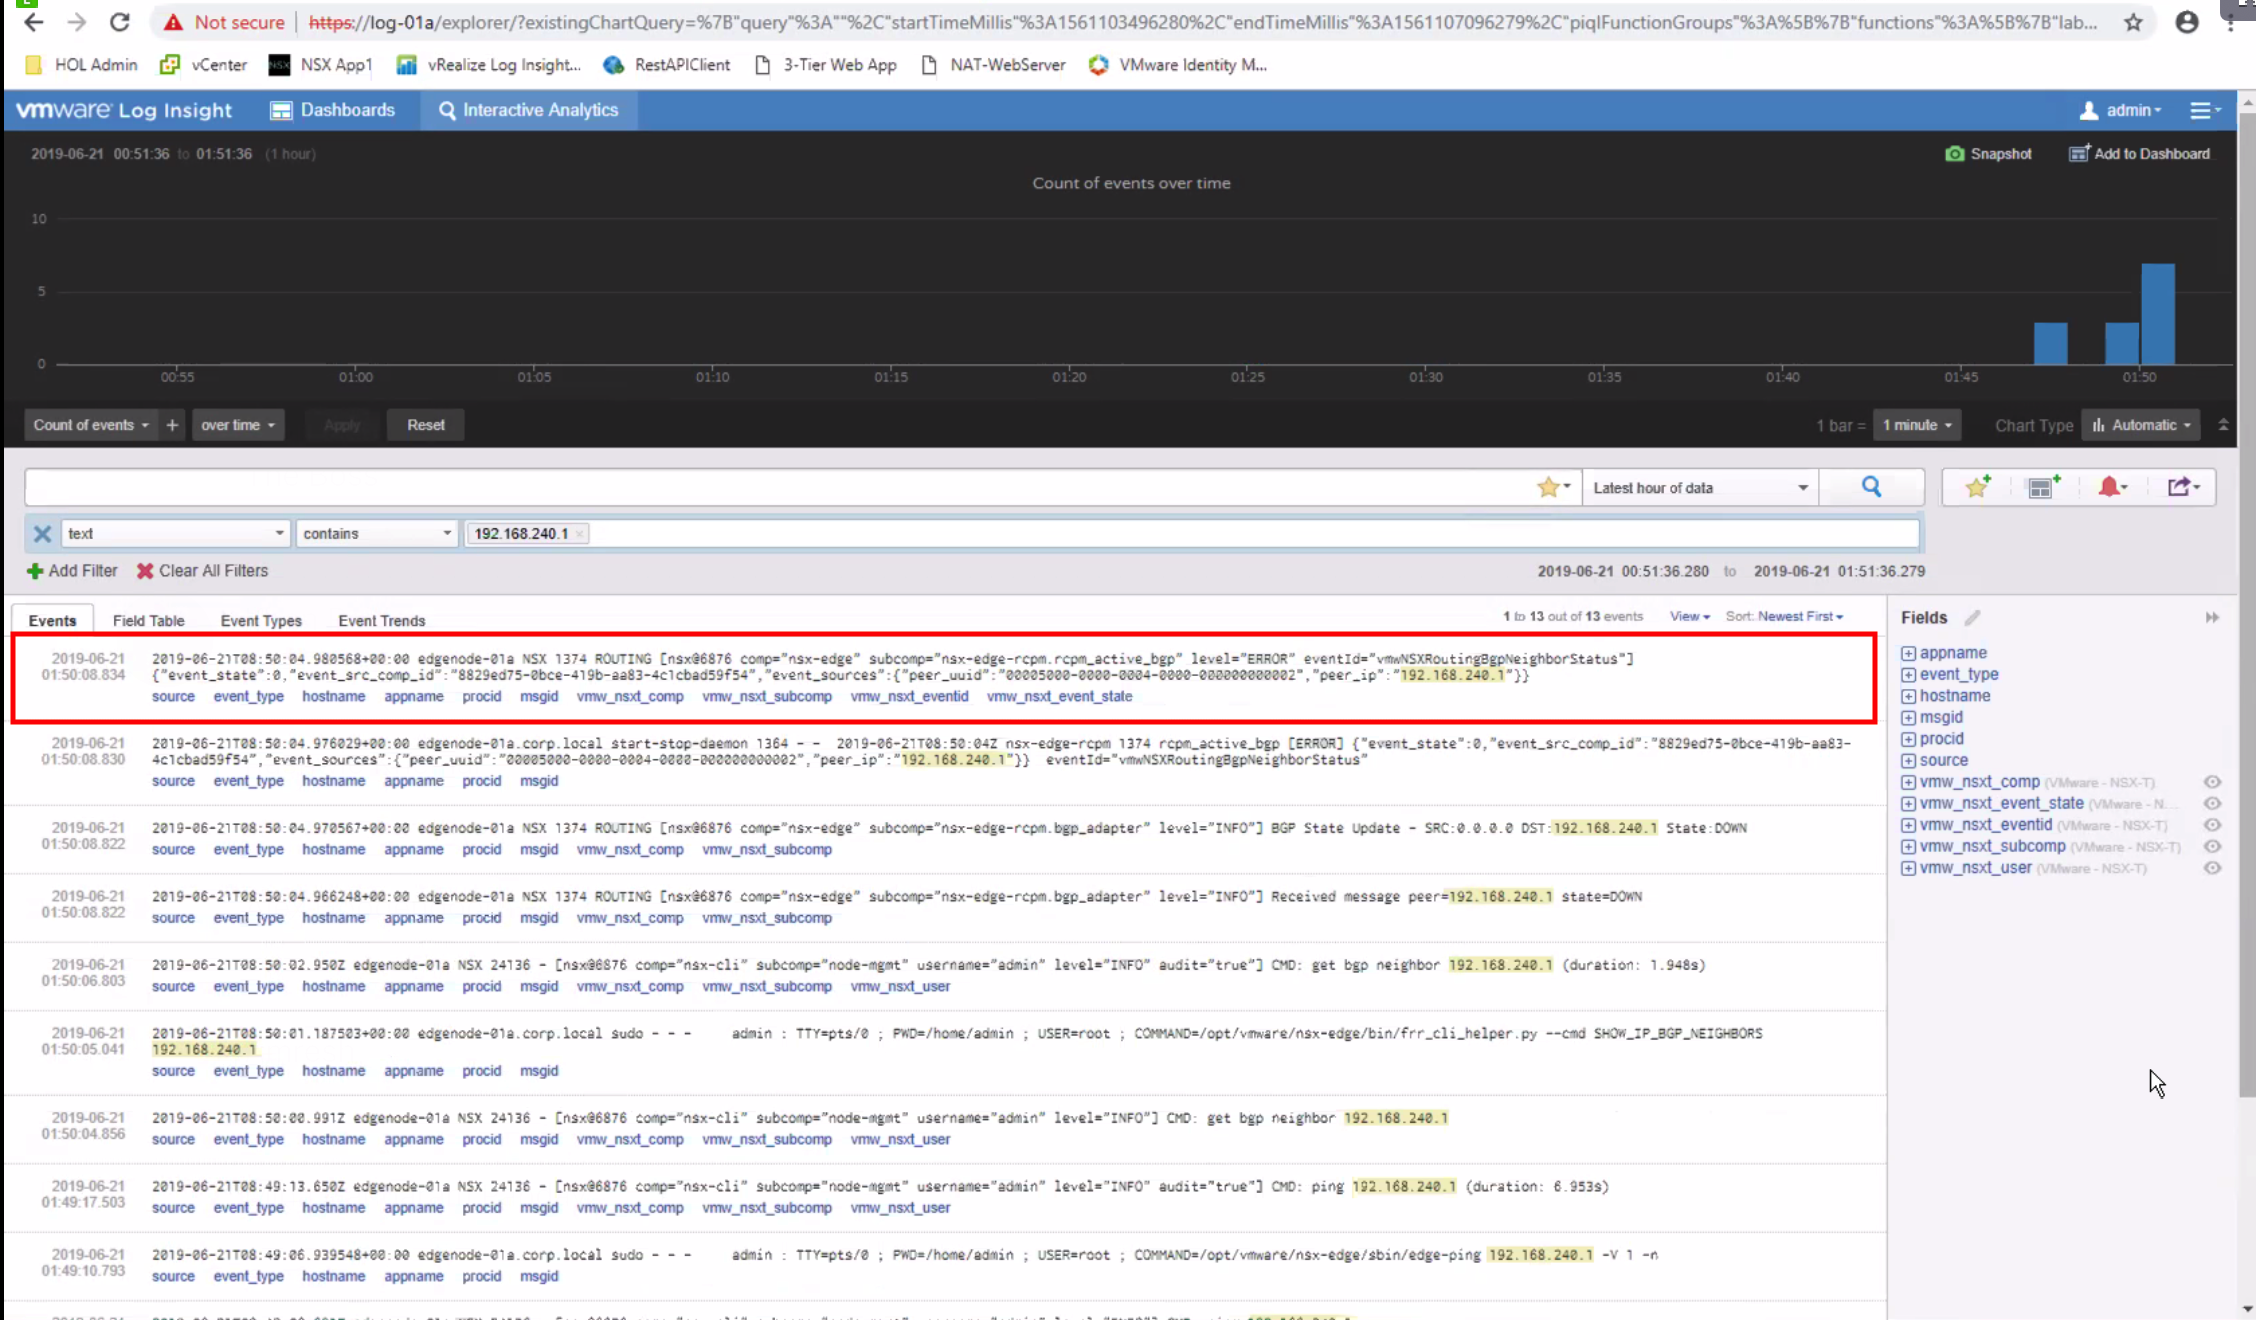
Task: Click the Add to Dashboard icon
Action: [2079, 153]
